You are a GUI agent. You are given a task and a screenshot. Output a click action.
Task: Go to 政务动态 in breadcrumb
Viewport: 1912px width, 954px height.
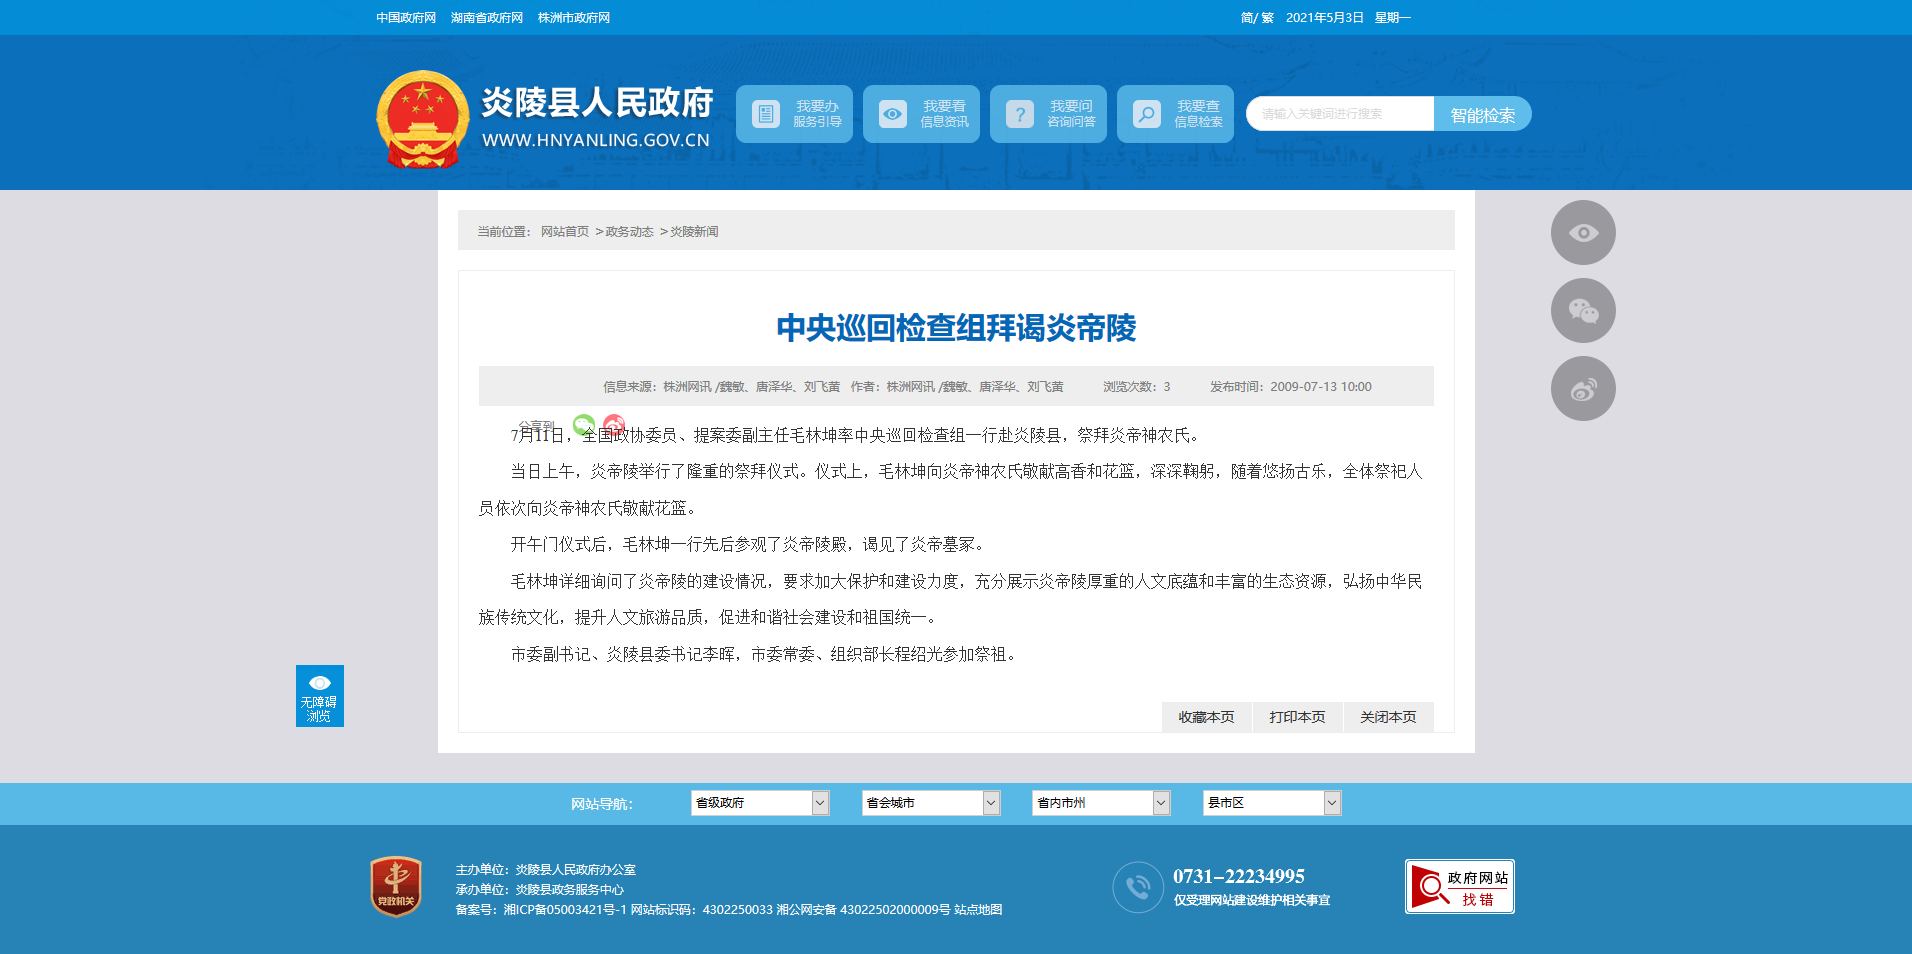click(x=629, y=232)
